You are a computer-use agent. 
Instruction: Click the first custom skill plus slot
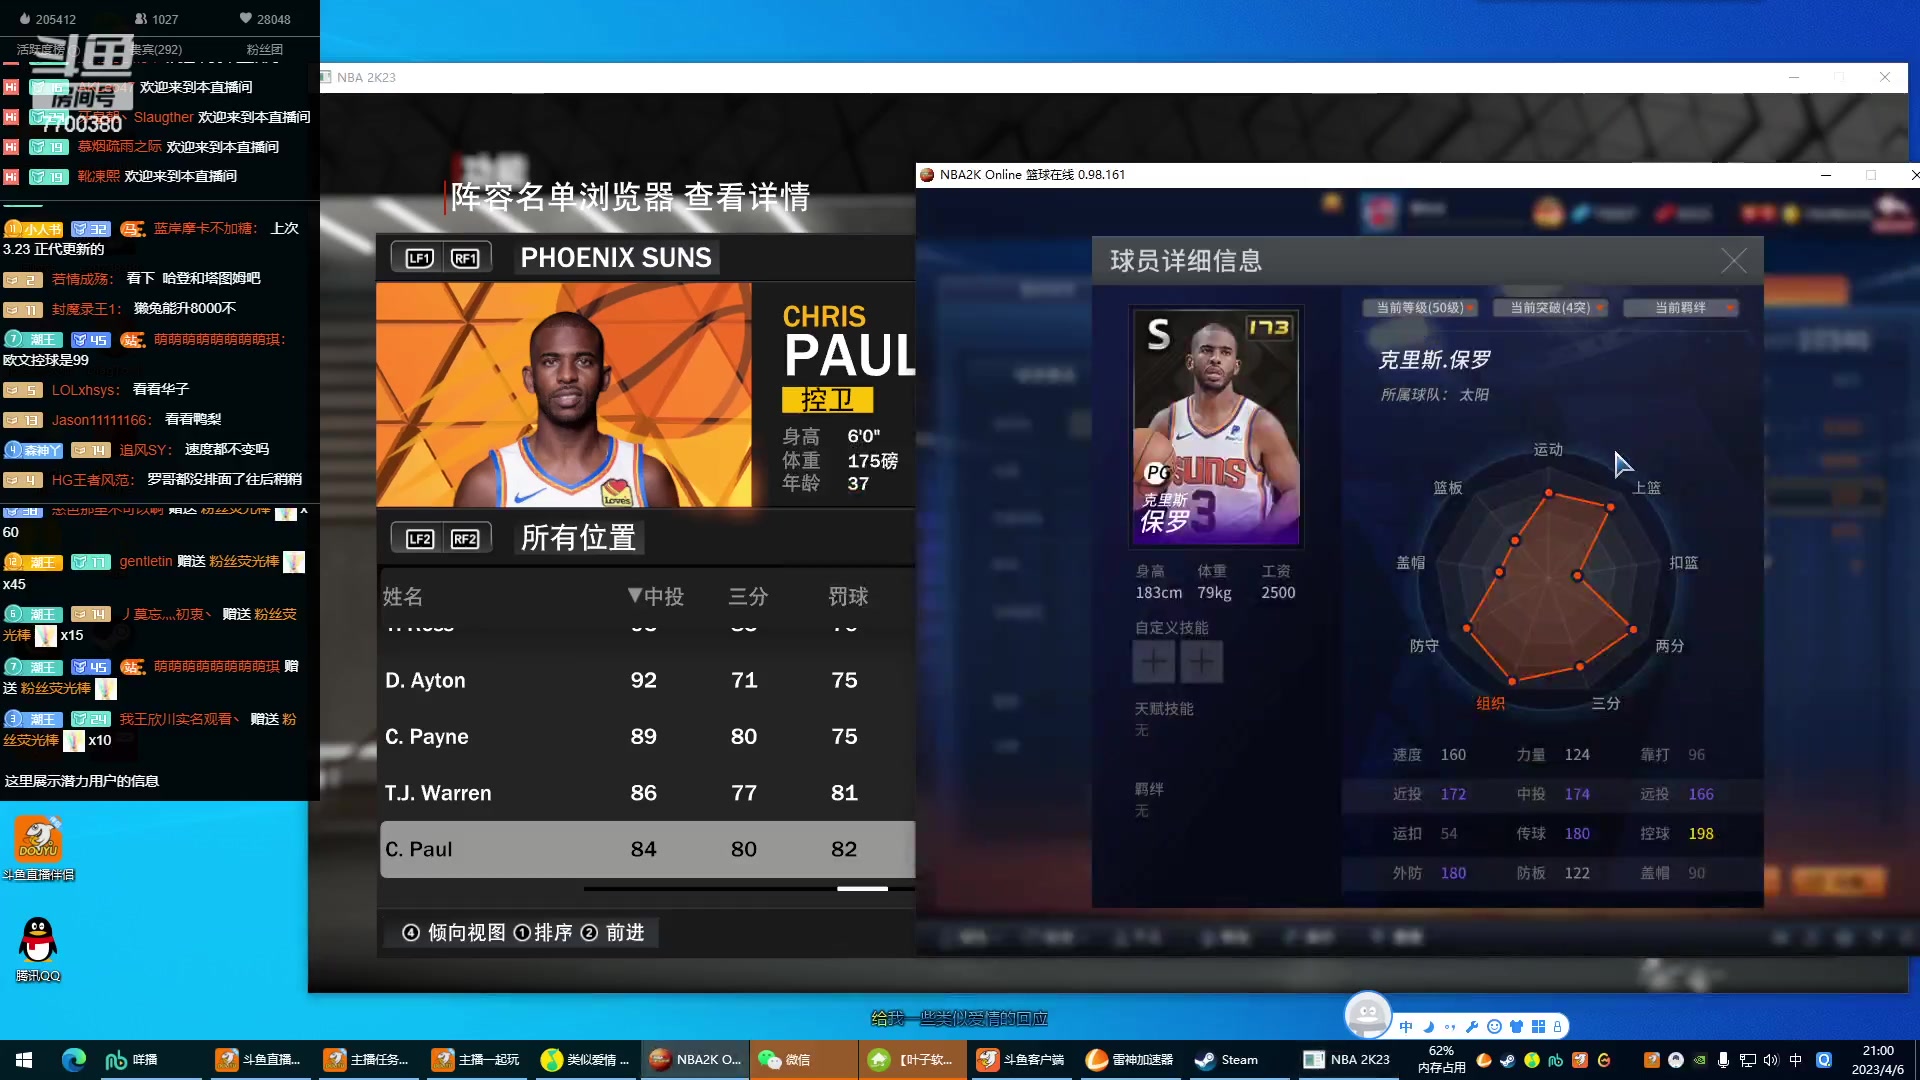pos(1153,662)
